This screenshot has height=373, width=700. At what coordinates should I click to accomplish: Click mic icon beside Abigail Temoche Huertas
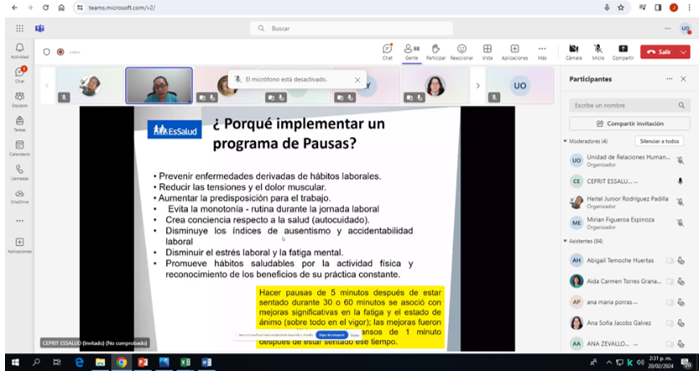681,261
